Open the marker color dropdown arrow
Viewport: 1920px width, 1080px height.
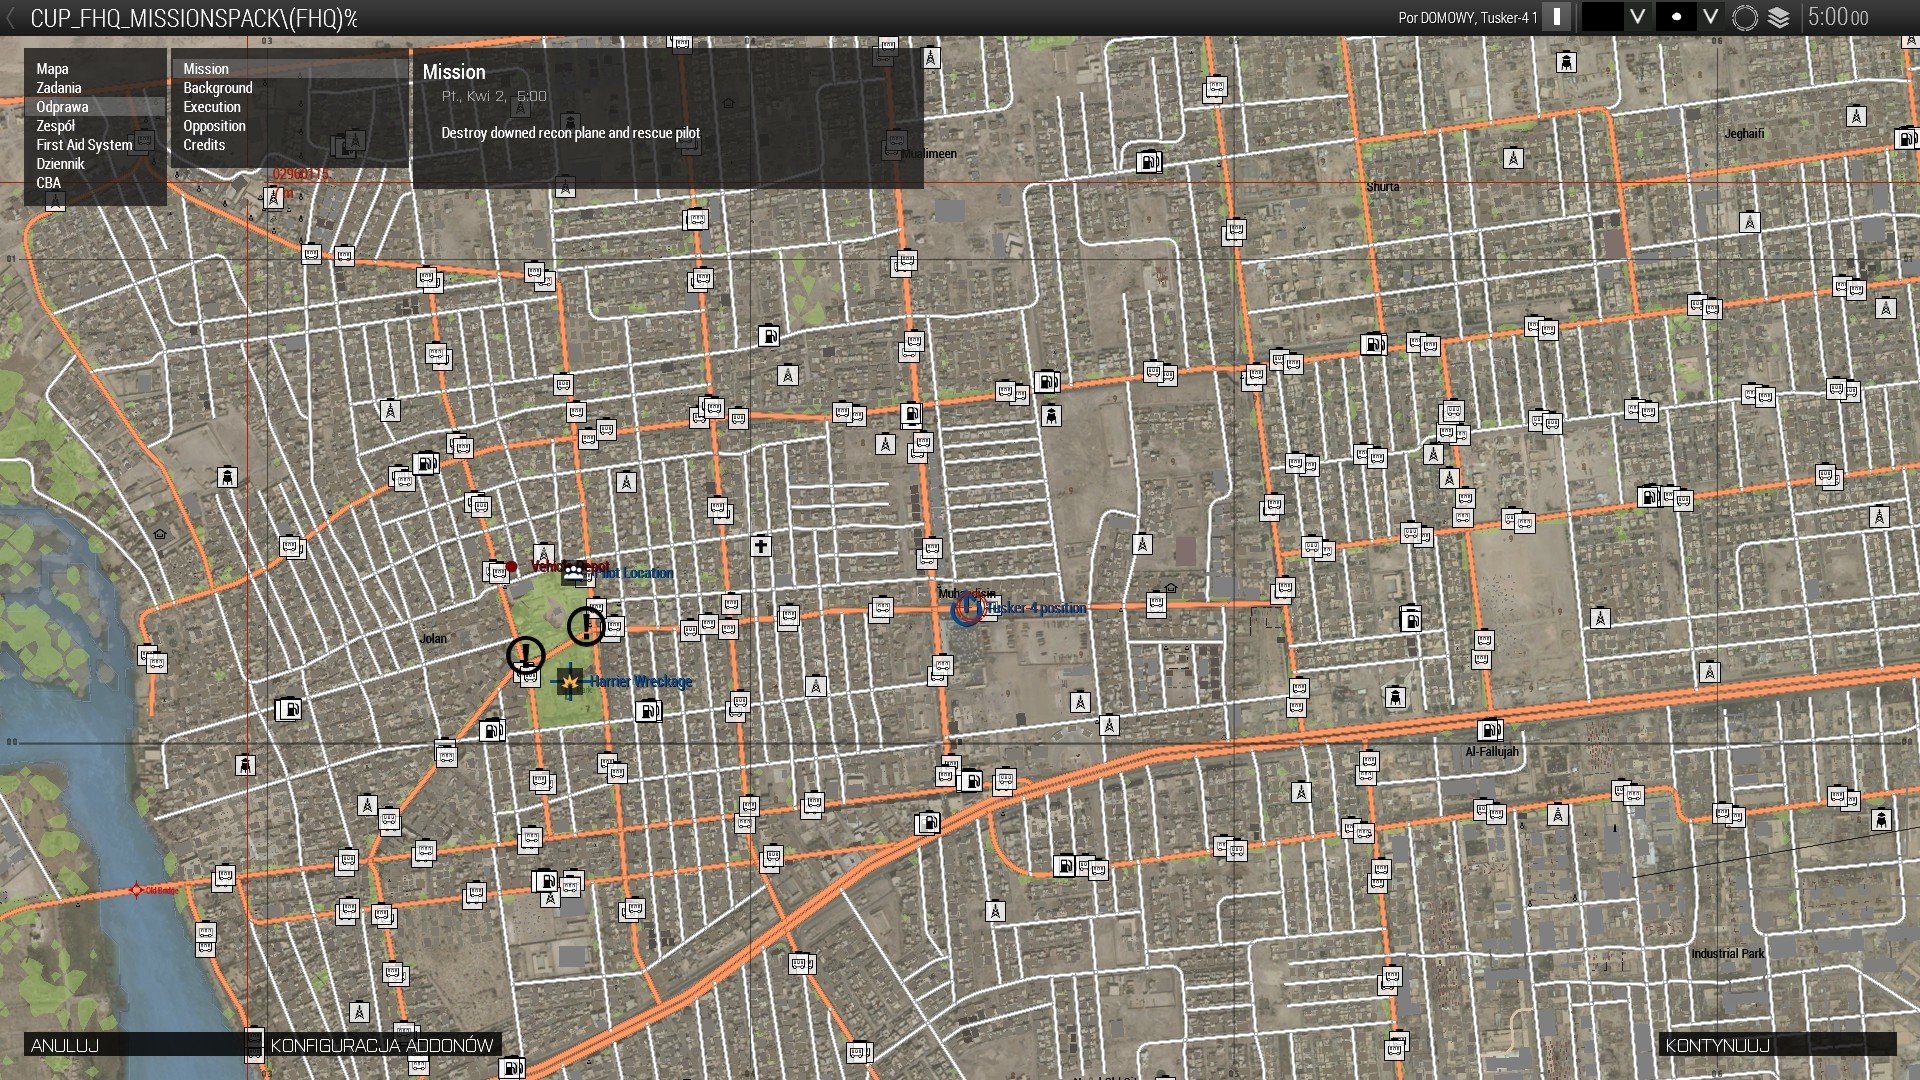tap(1637, 17)
